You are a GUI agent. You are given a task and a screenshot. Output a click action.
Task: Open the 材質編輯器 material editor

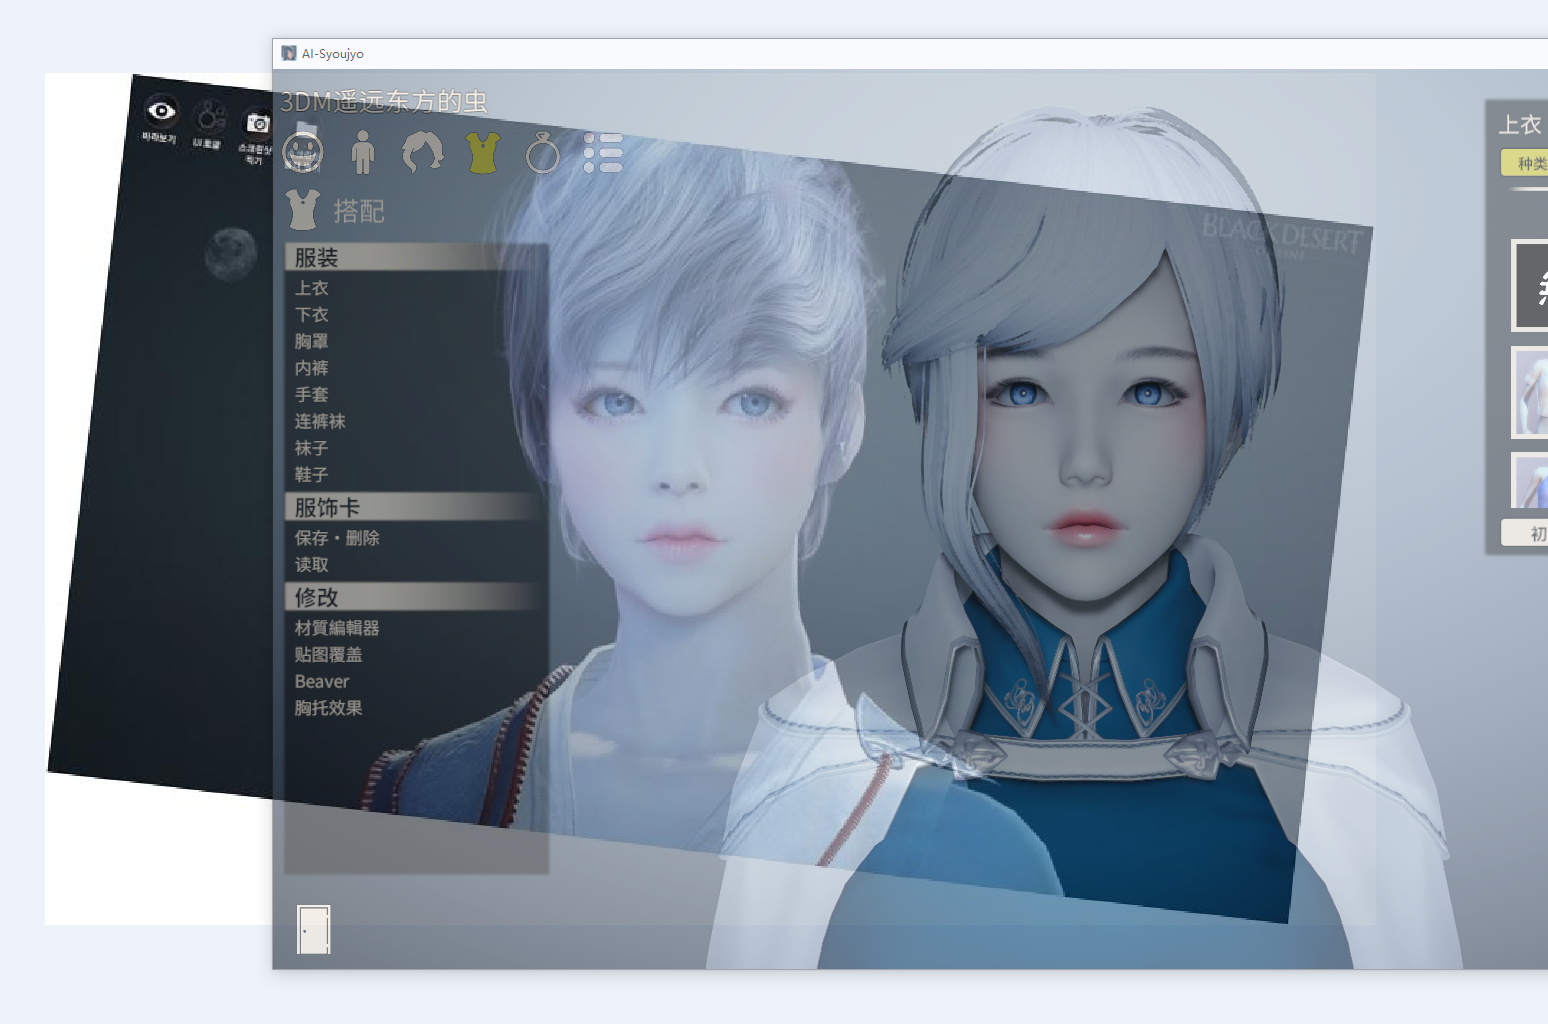point(337,628)
